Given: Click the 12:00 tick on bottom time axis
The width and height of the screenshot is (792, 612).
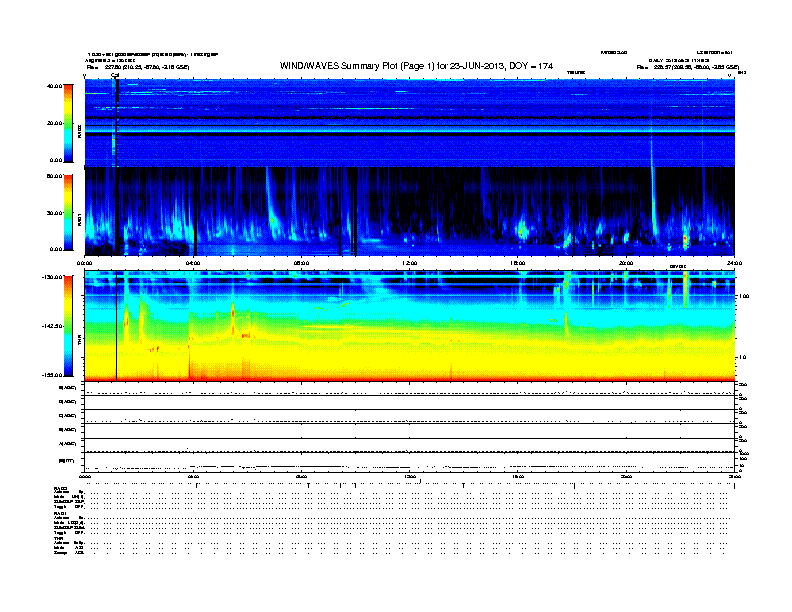Looking at the screenshot, I should tap(410, 476).
